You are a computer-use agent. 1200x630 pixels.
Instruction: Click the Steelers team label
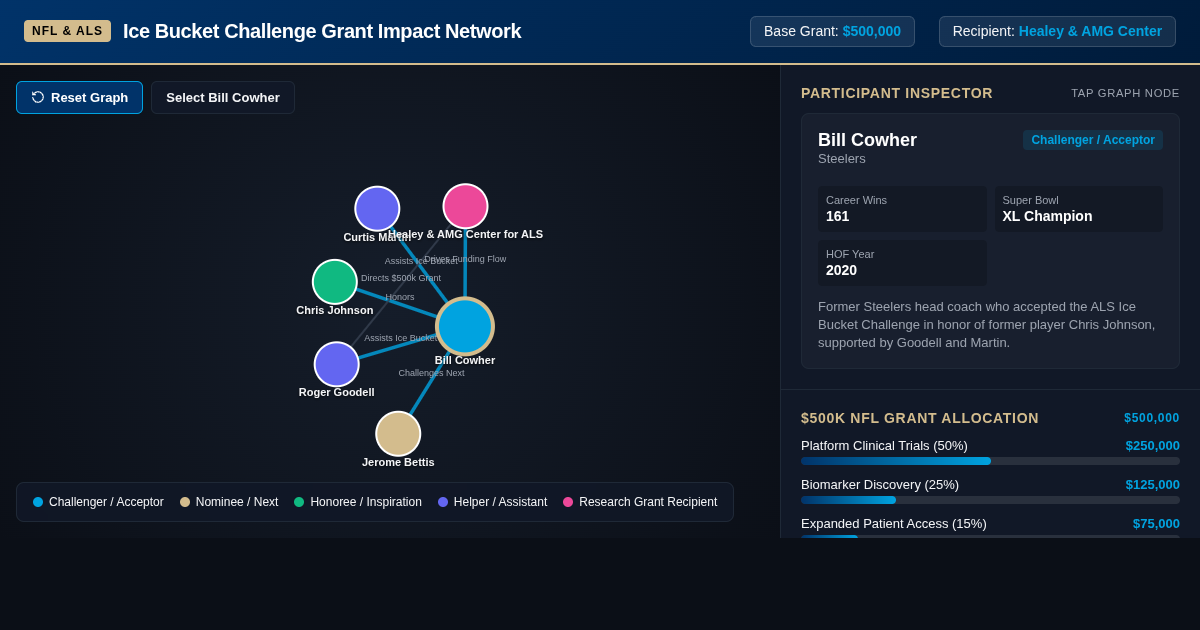842,159
